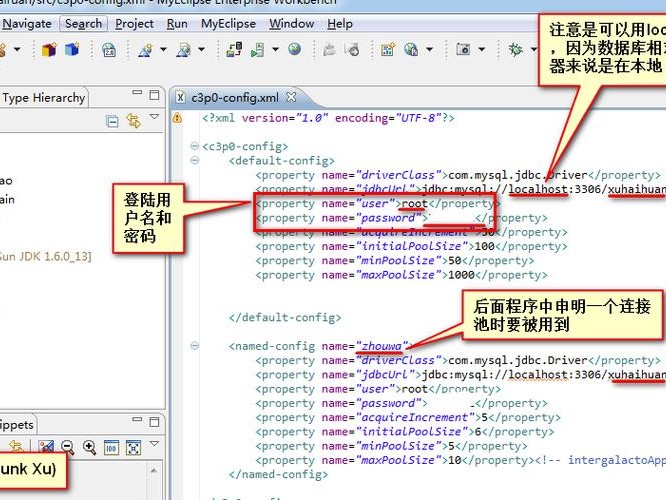
Task: Click the globe with document toolbar icon
Action: (411, 50)
